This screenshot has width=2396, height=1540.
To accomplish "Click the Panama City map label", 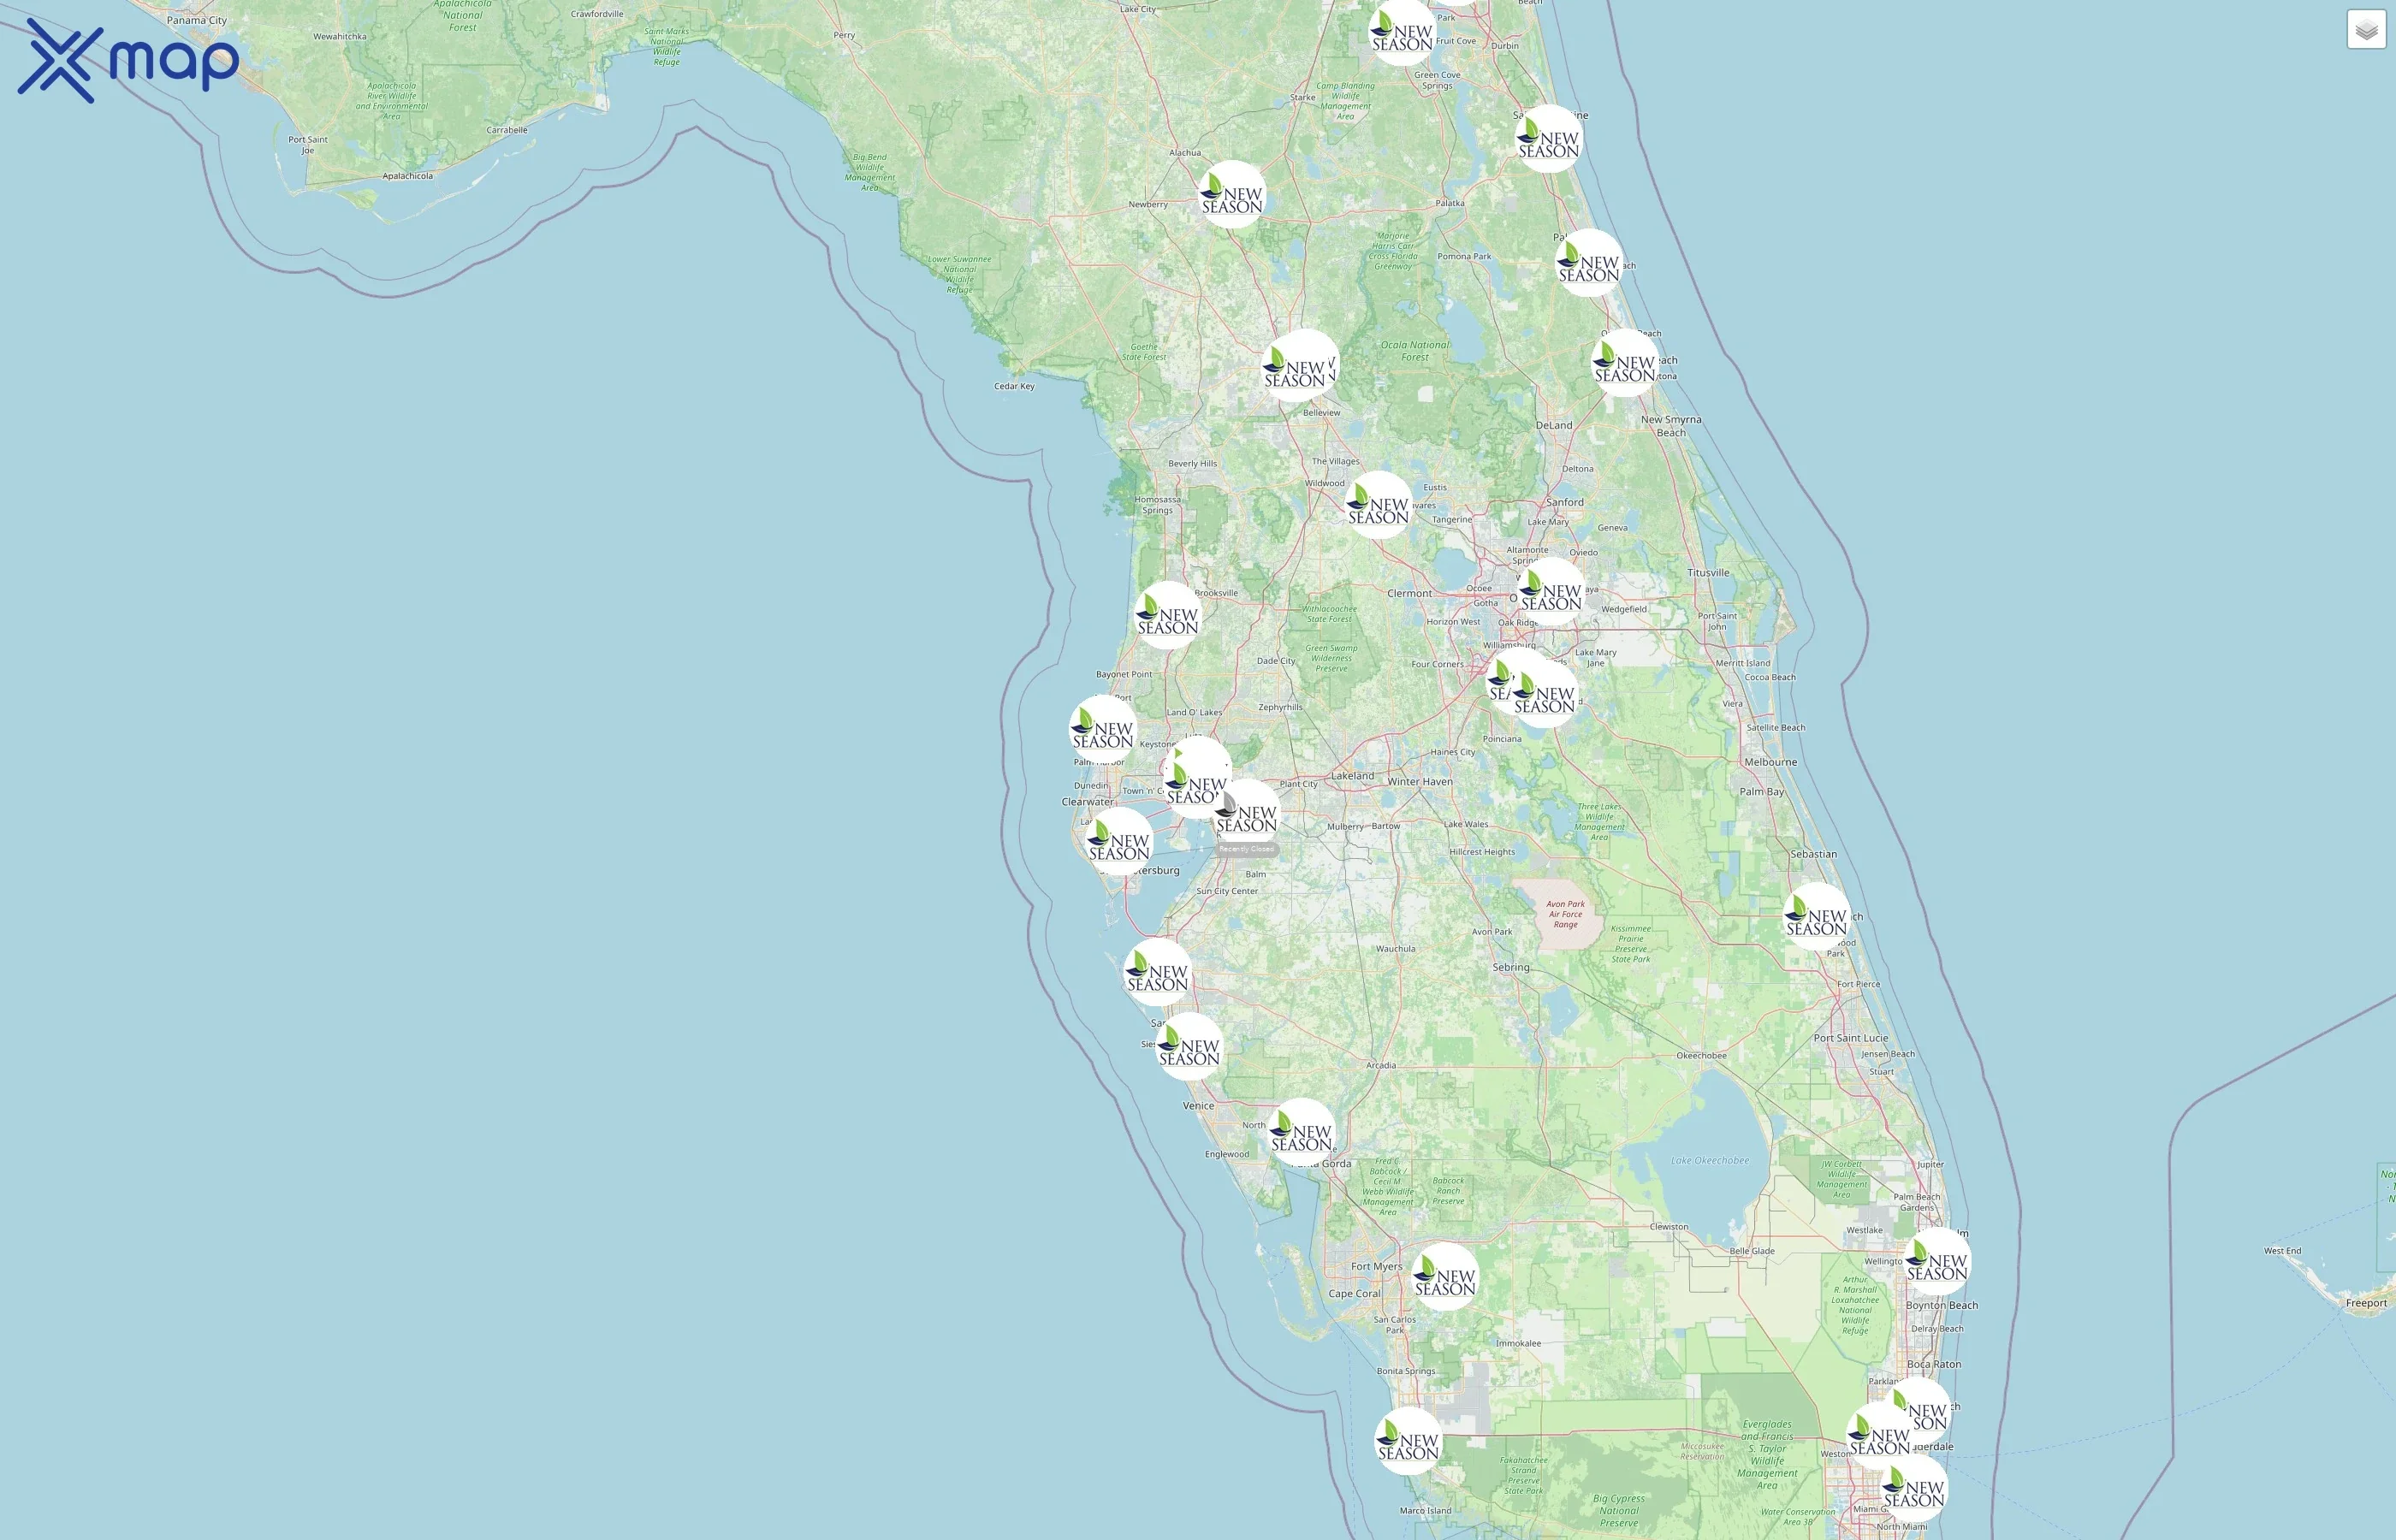I will [x=197, y=20].
